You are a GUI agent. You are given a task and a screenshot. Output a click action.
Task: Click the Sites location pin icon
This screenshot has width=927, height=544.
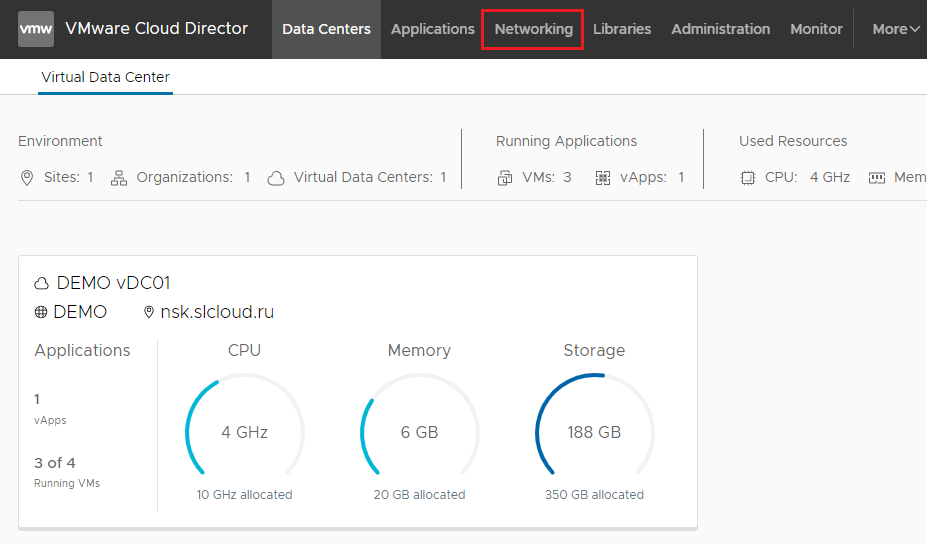tap(27, 178)
